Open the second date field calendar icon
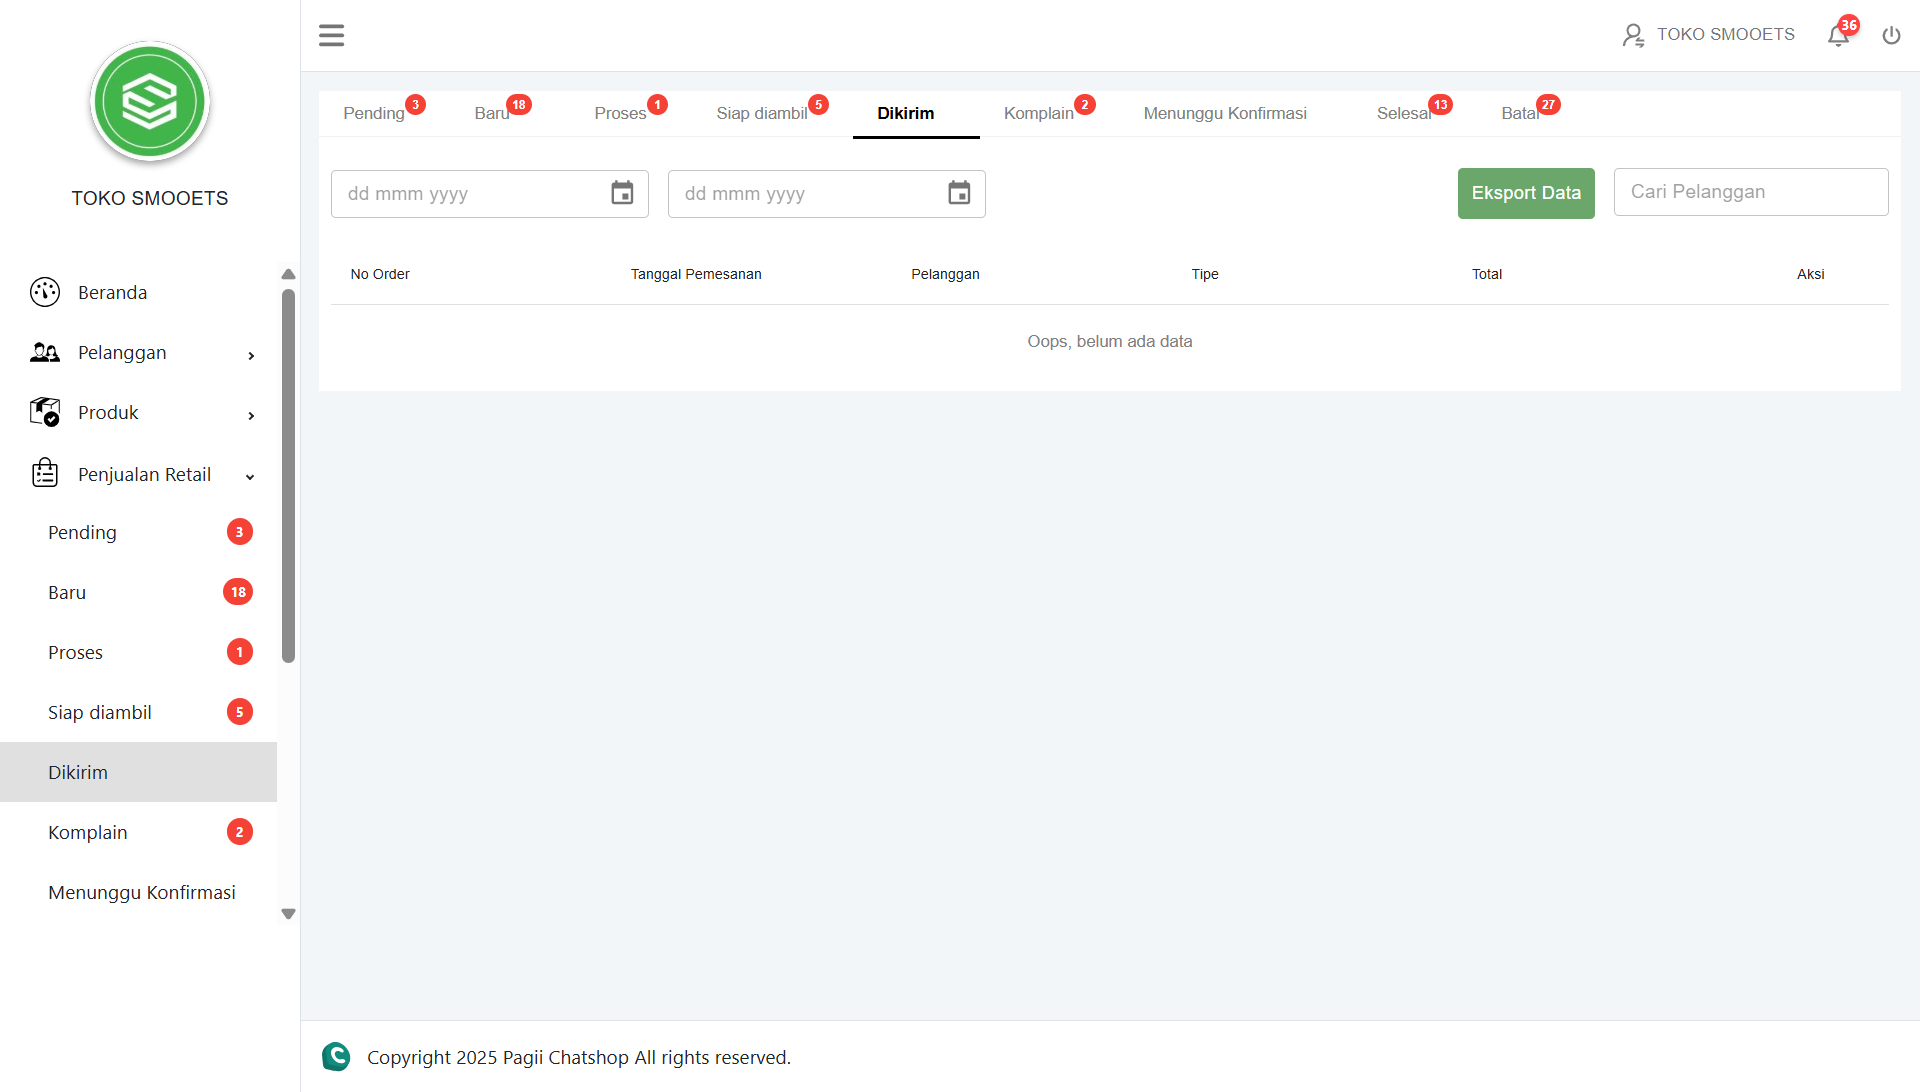Viewport: 1920px width, 1092px height. pyautogui.click(x=959, y=193)
